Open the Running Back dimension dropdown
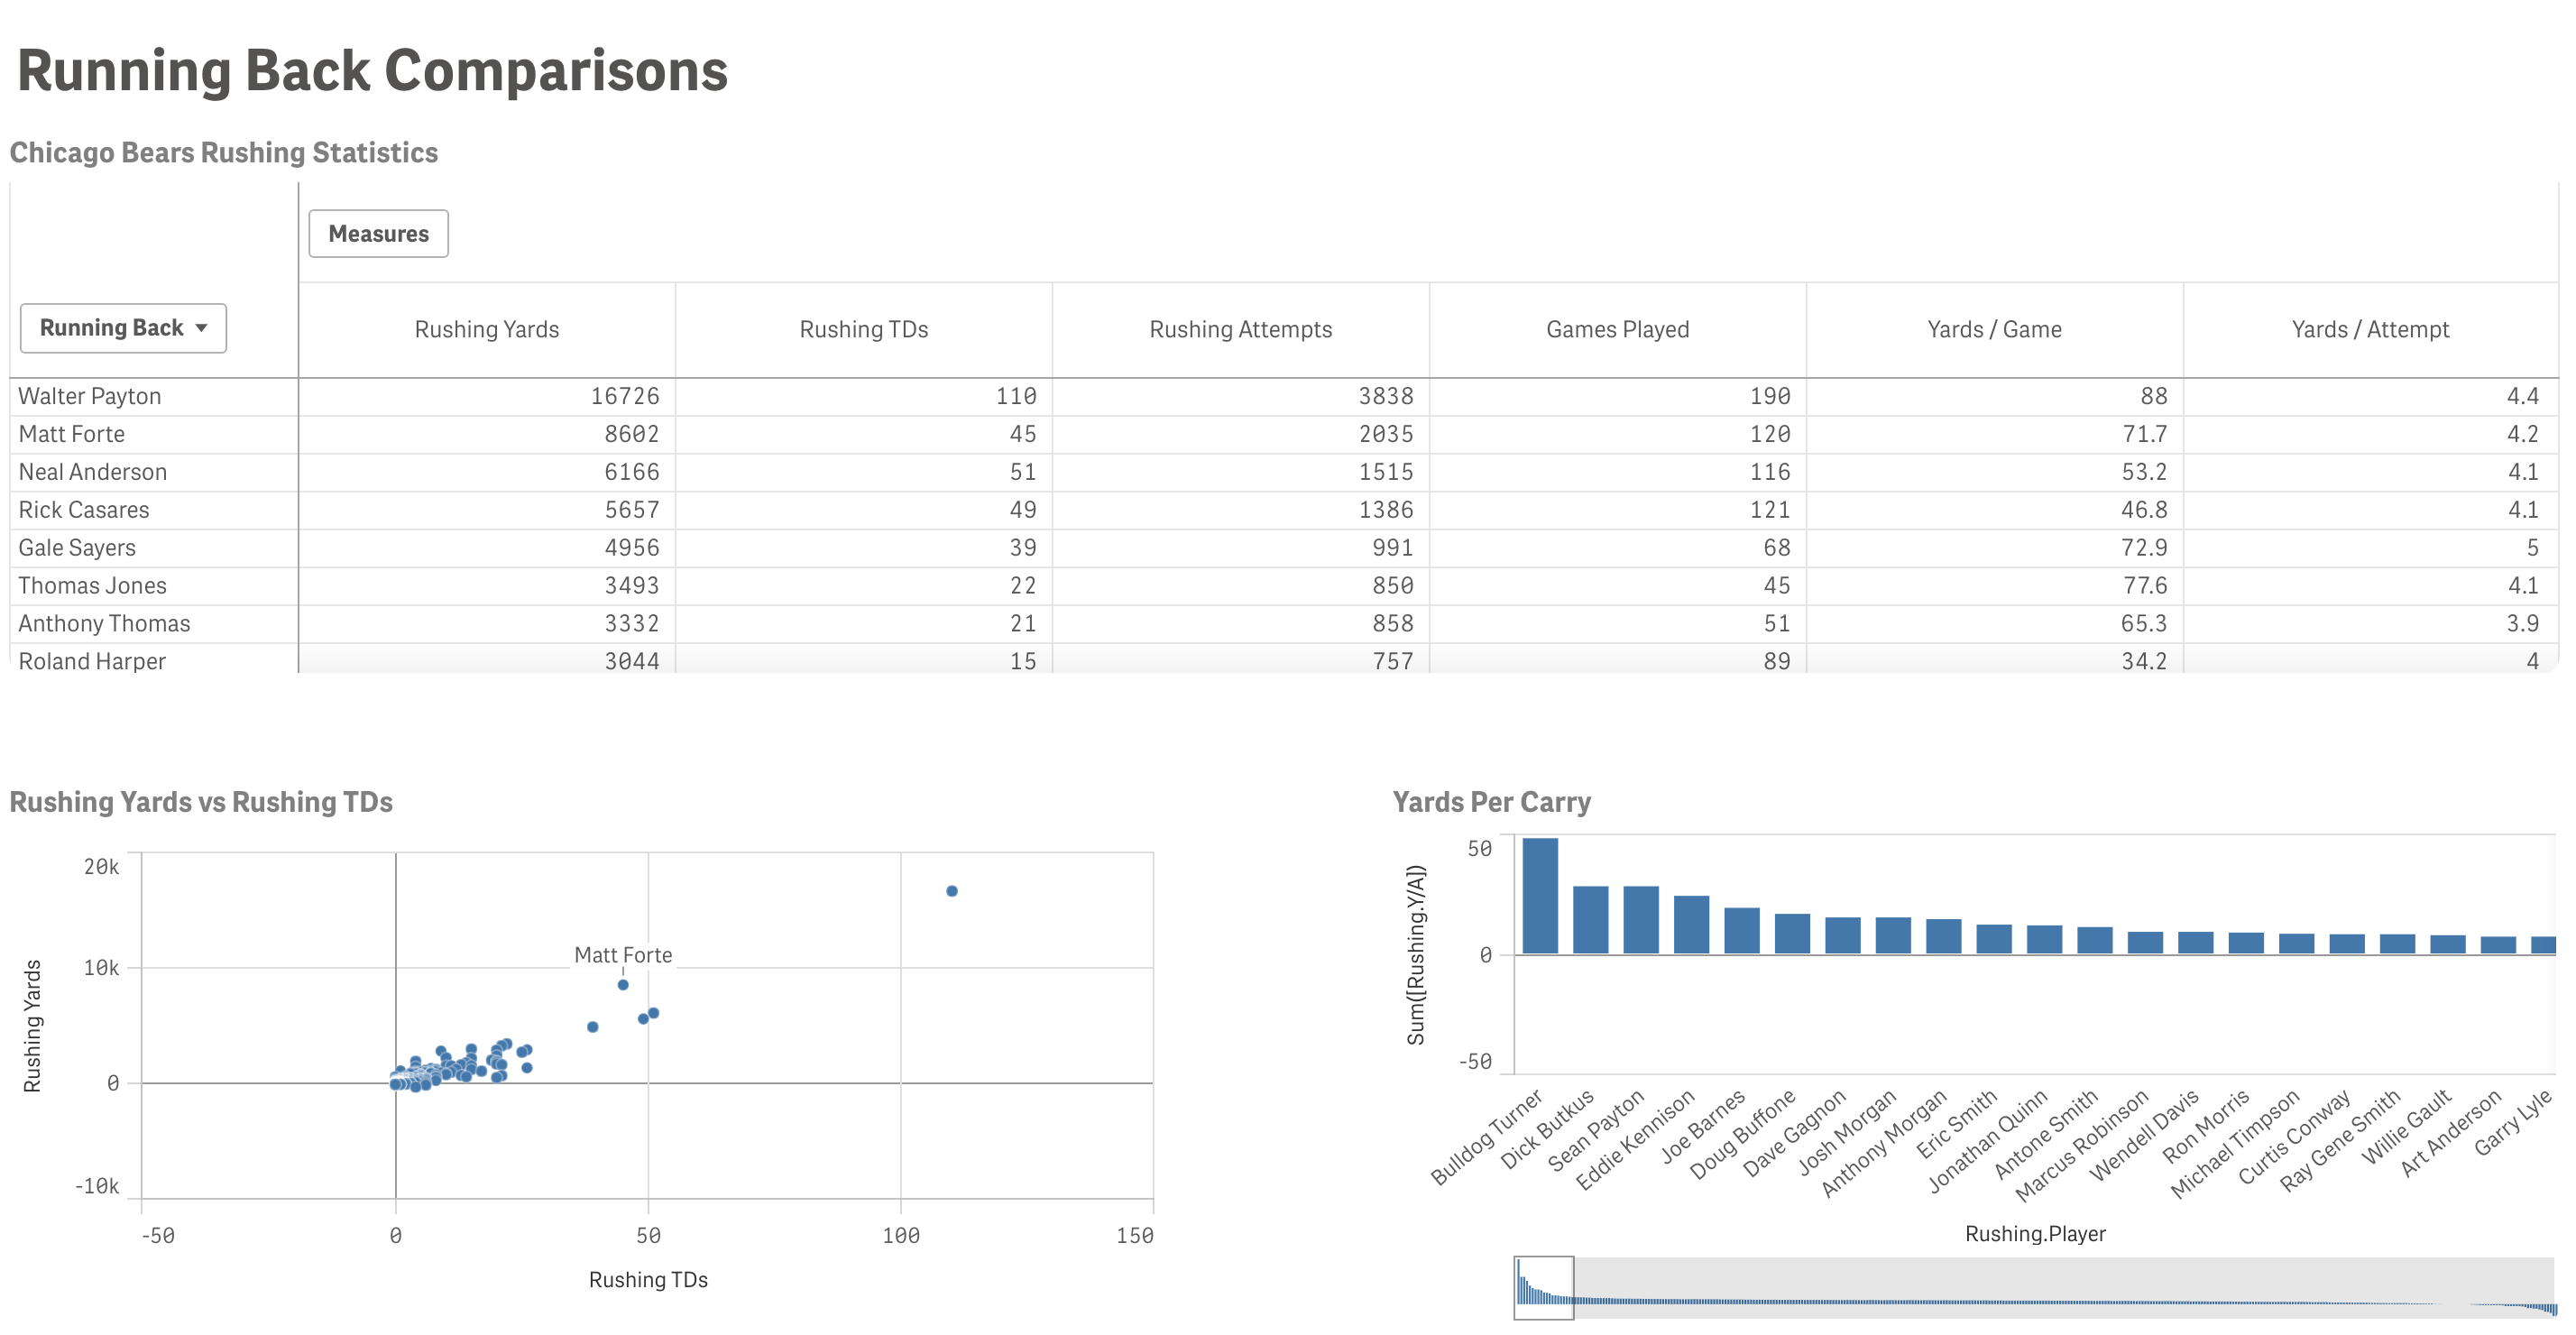This screenshot has height=1335, width=2576. (123, 328)
